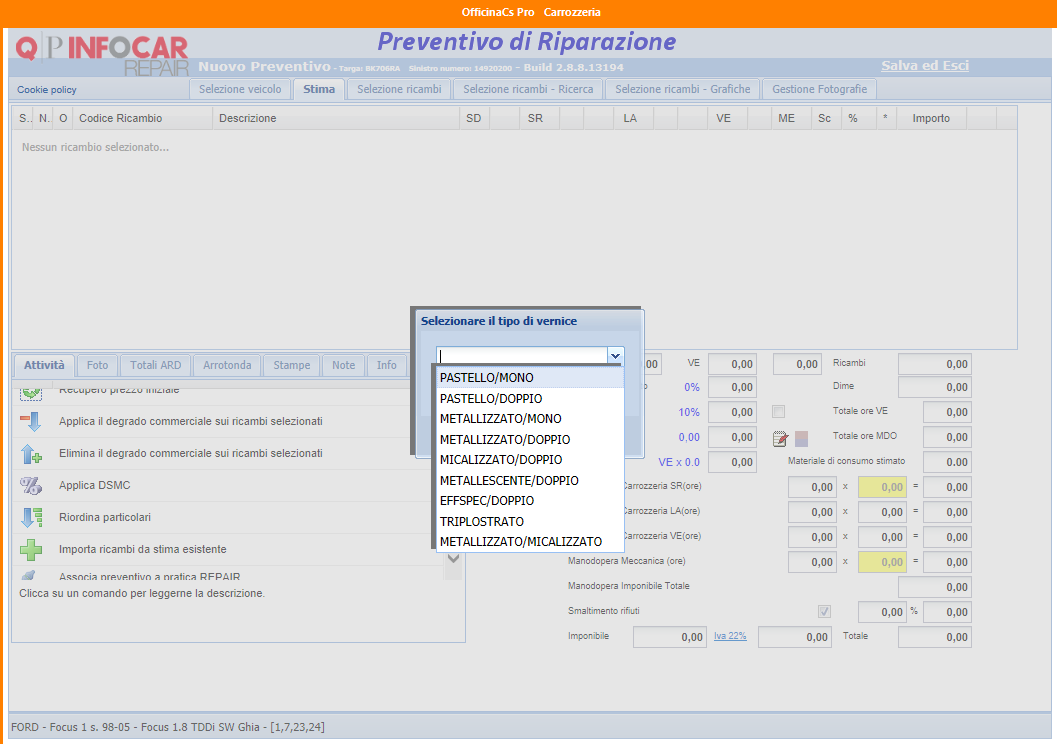Viewport: 1057px width, 744px height.
Task: Click Applica il degrado commerciale command
Action: pyautogui.click(x=191, y=421)
